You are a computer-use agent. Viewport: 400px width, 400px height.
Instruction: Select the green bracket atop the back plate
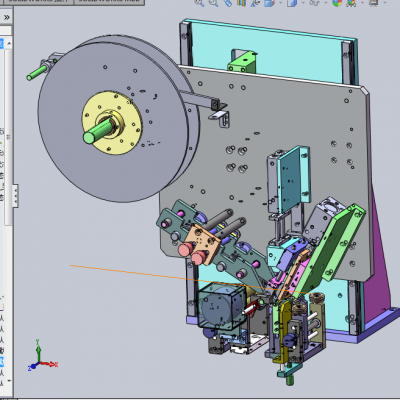point(242,62)
